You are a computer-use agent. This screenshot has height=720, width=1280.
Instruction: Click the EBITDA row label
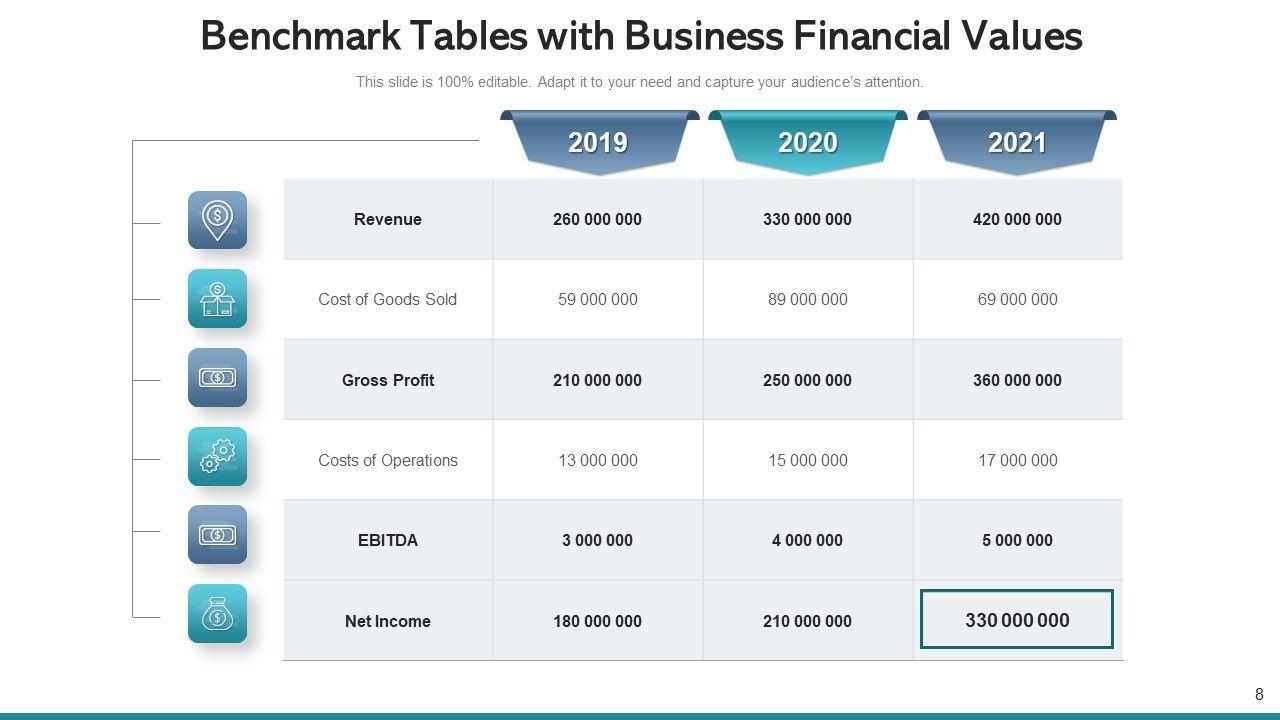click(388, 540)
